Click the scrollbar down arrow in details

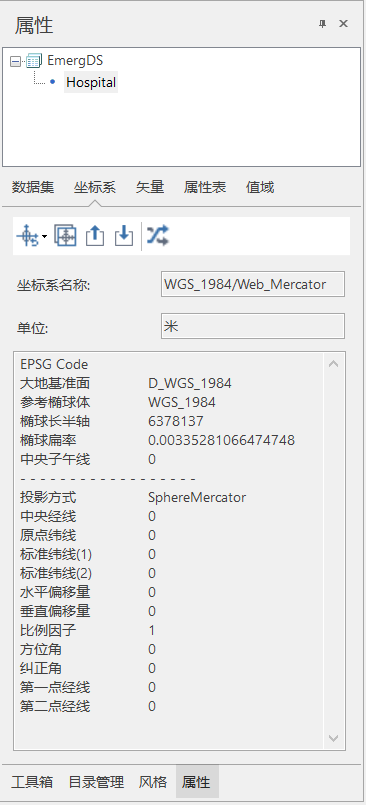[x=334, y=738]
